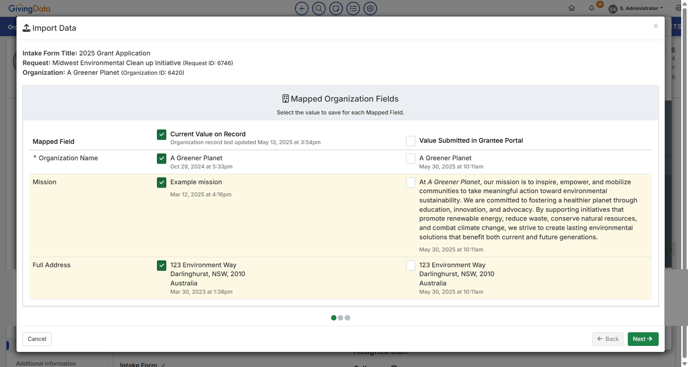Check the submitted Full Address checkbox
Image resolution: width=688 pixels, height=367 pixels.
coord(410,265)
